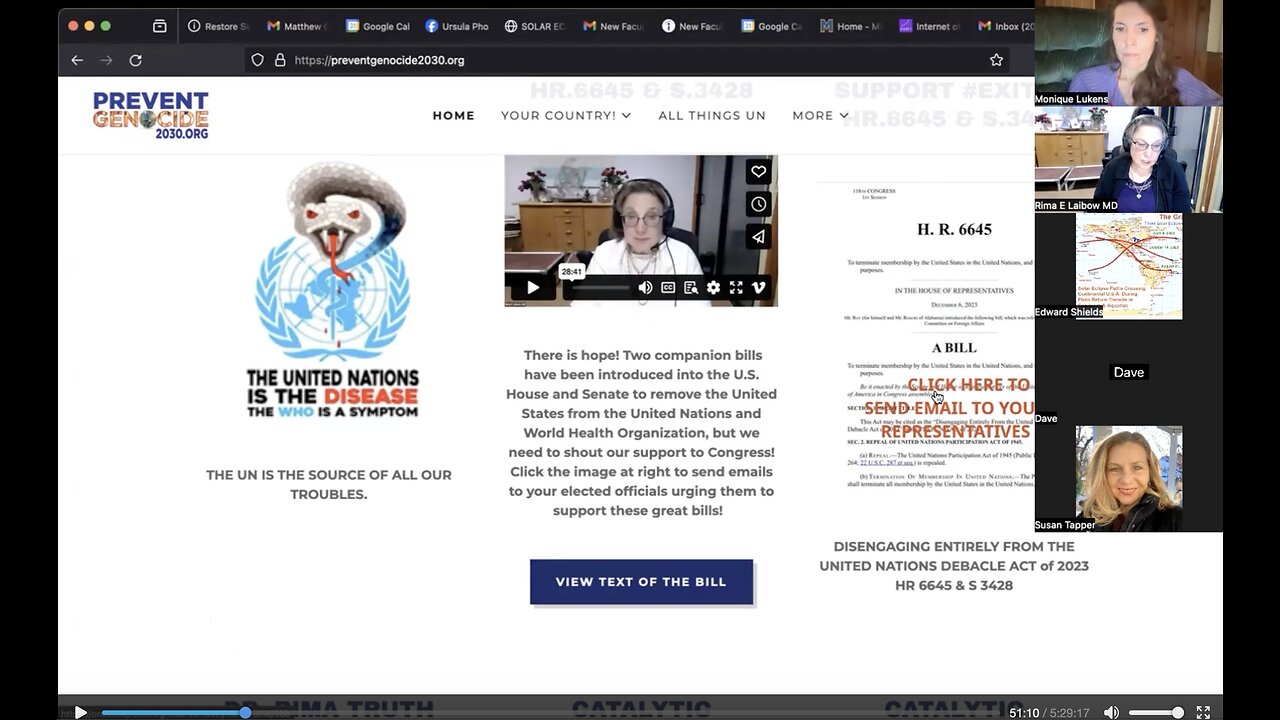Screen dimensions: 1280x720
Task: Click DISENGAGING ENTIRELY FROM THE UN caption
Action: [x=954, y=566]
